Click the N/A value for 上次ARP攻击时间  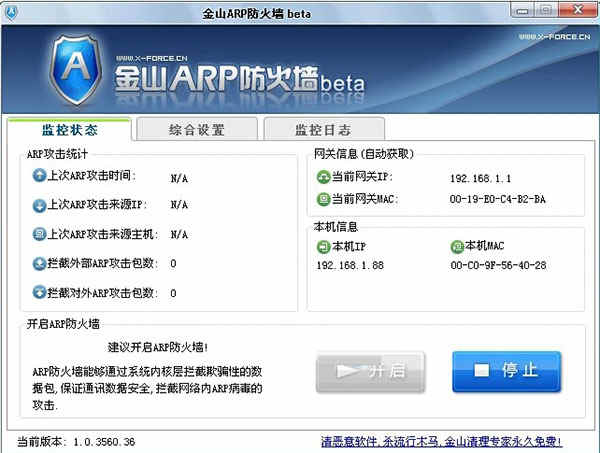point(179,179)
